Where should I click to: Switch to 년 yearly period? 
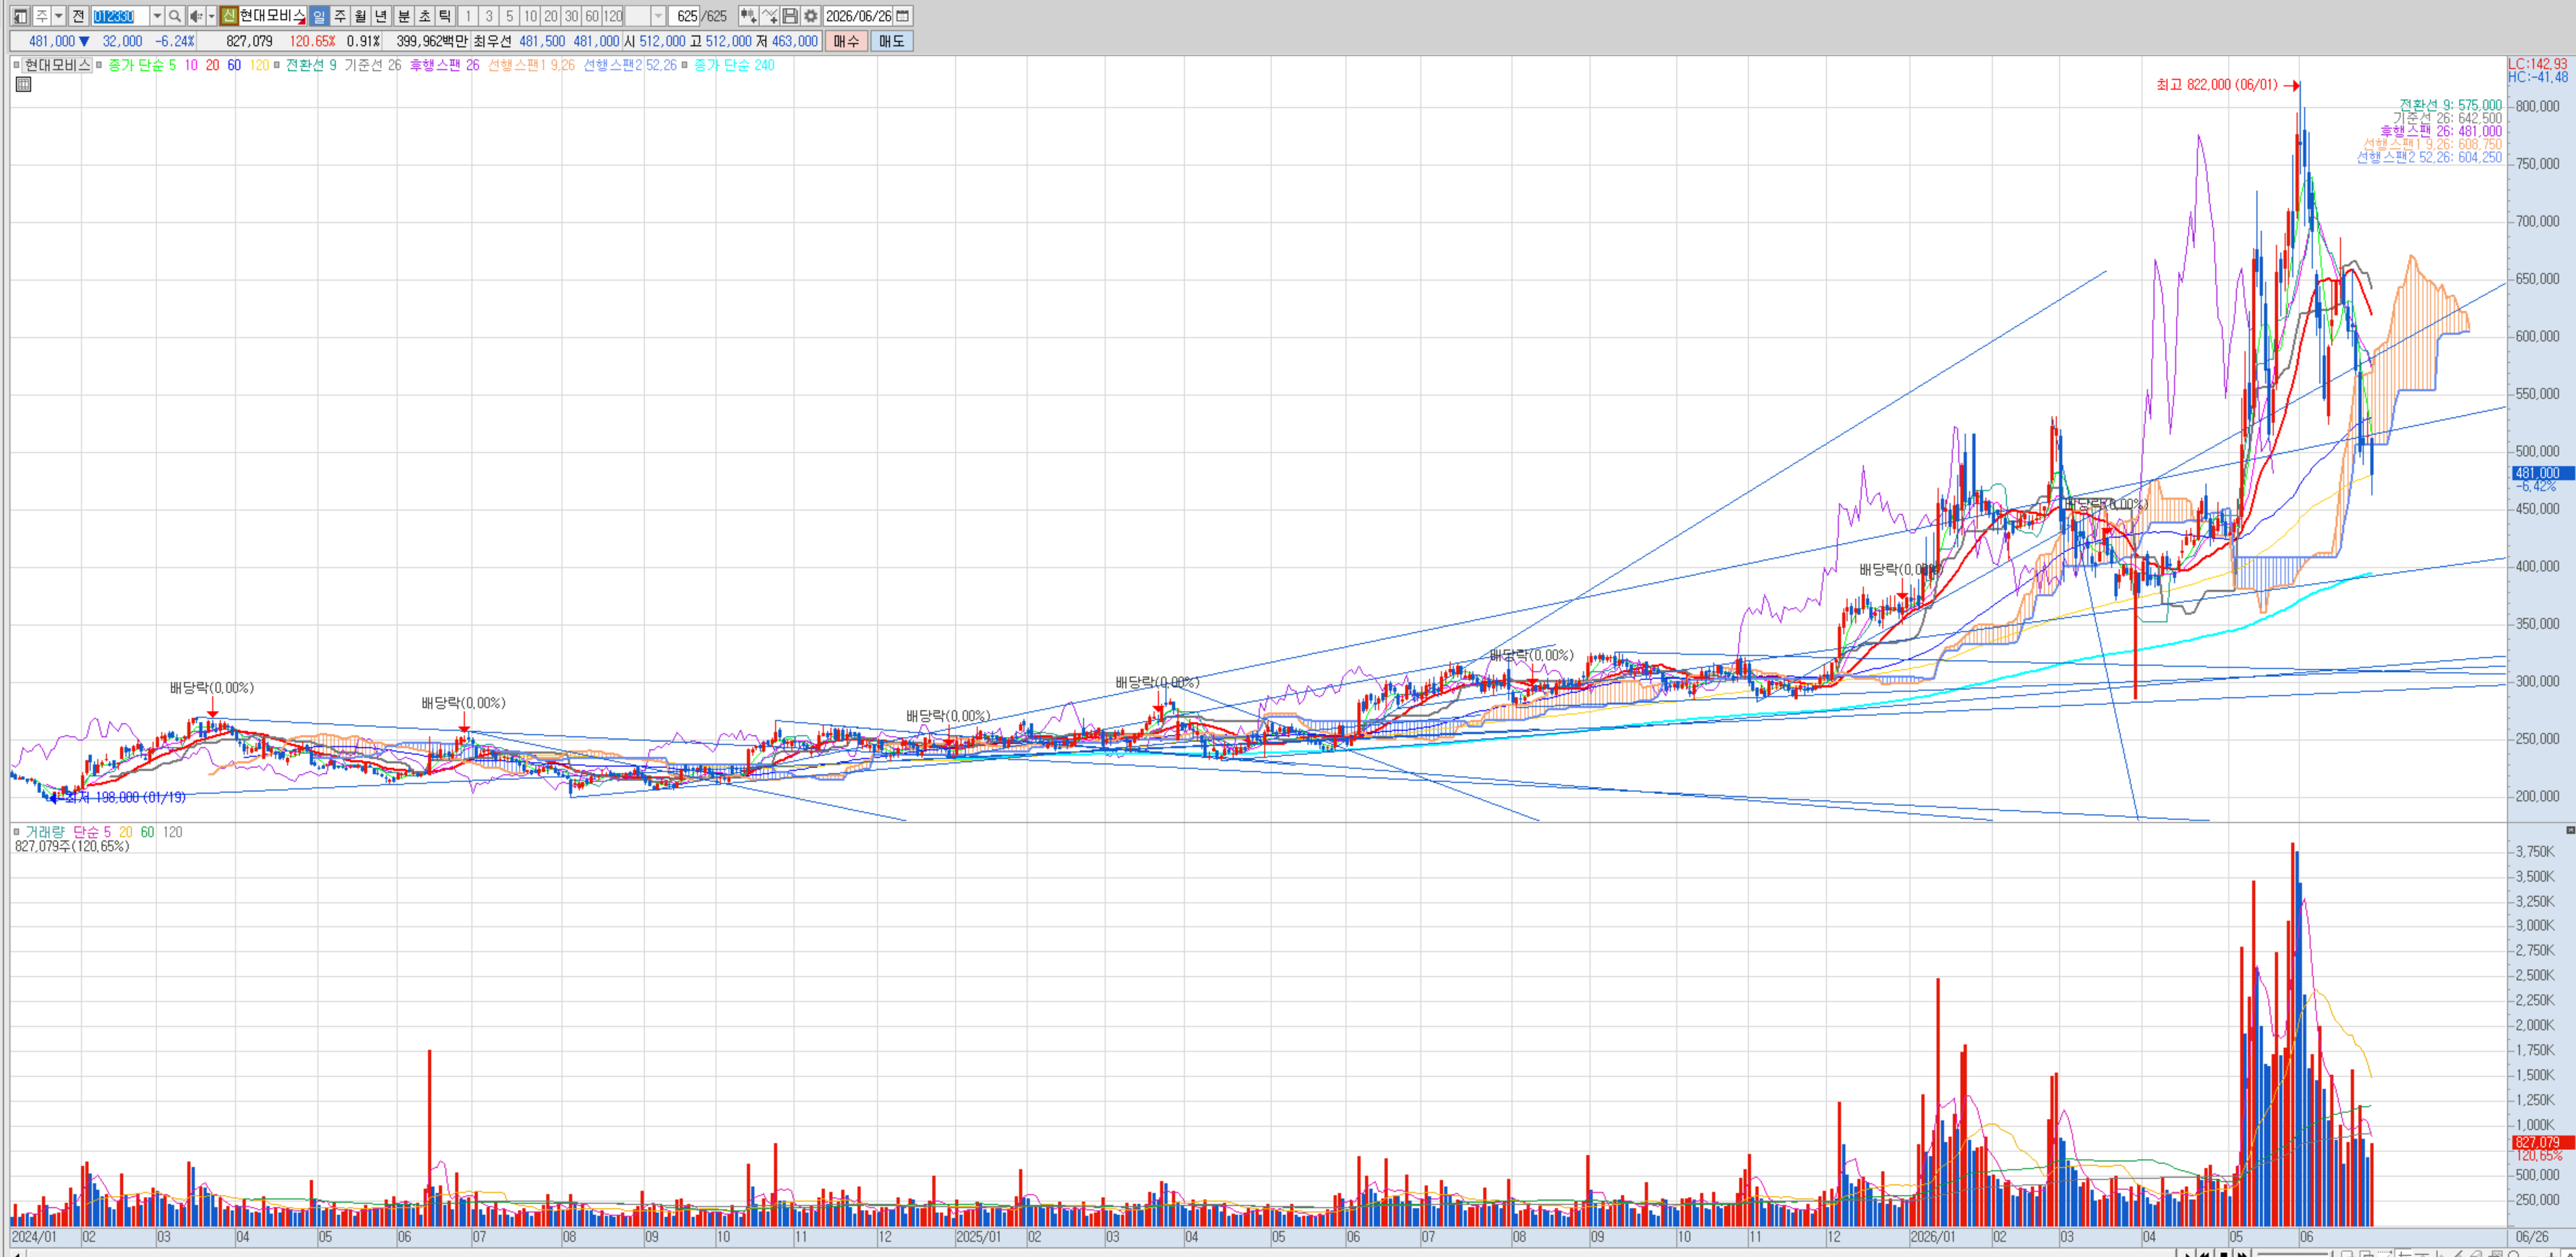tap(381, 16)
